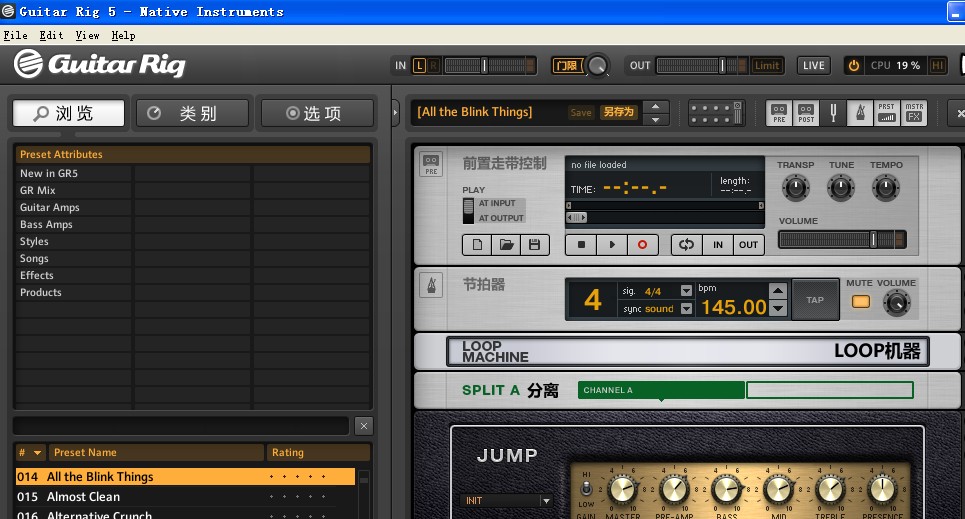
Task: Toggle the PRE tapedeck icon in toolbar
Action: point(779,113)
